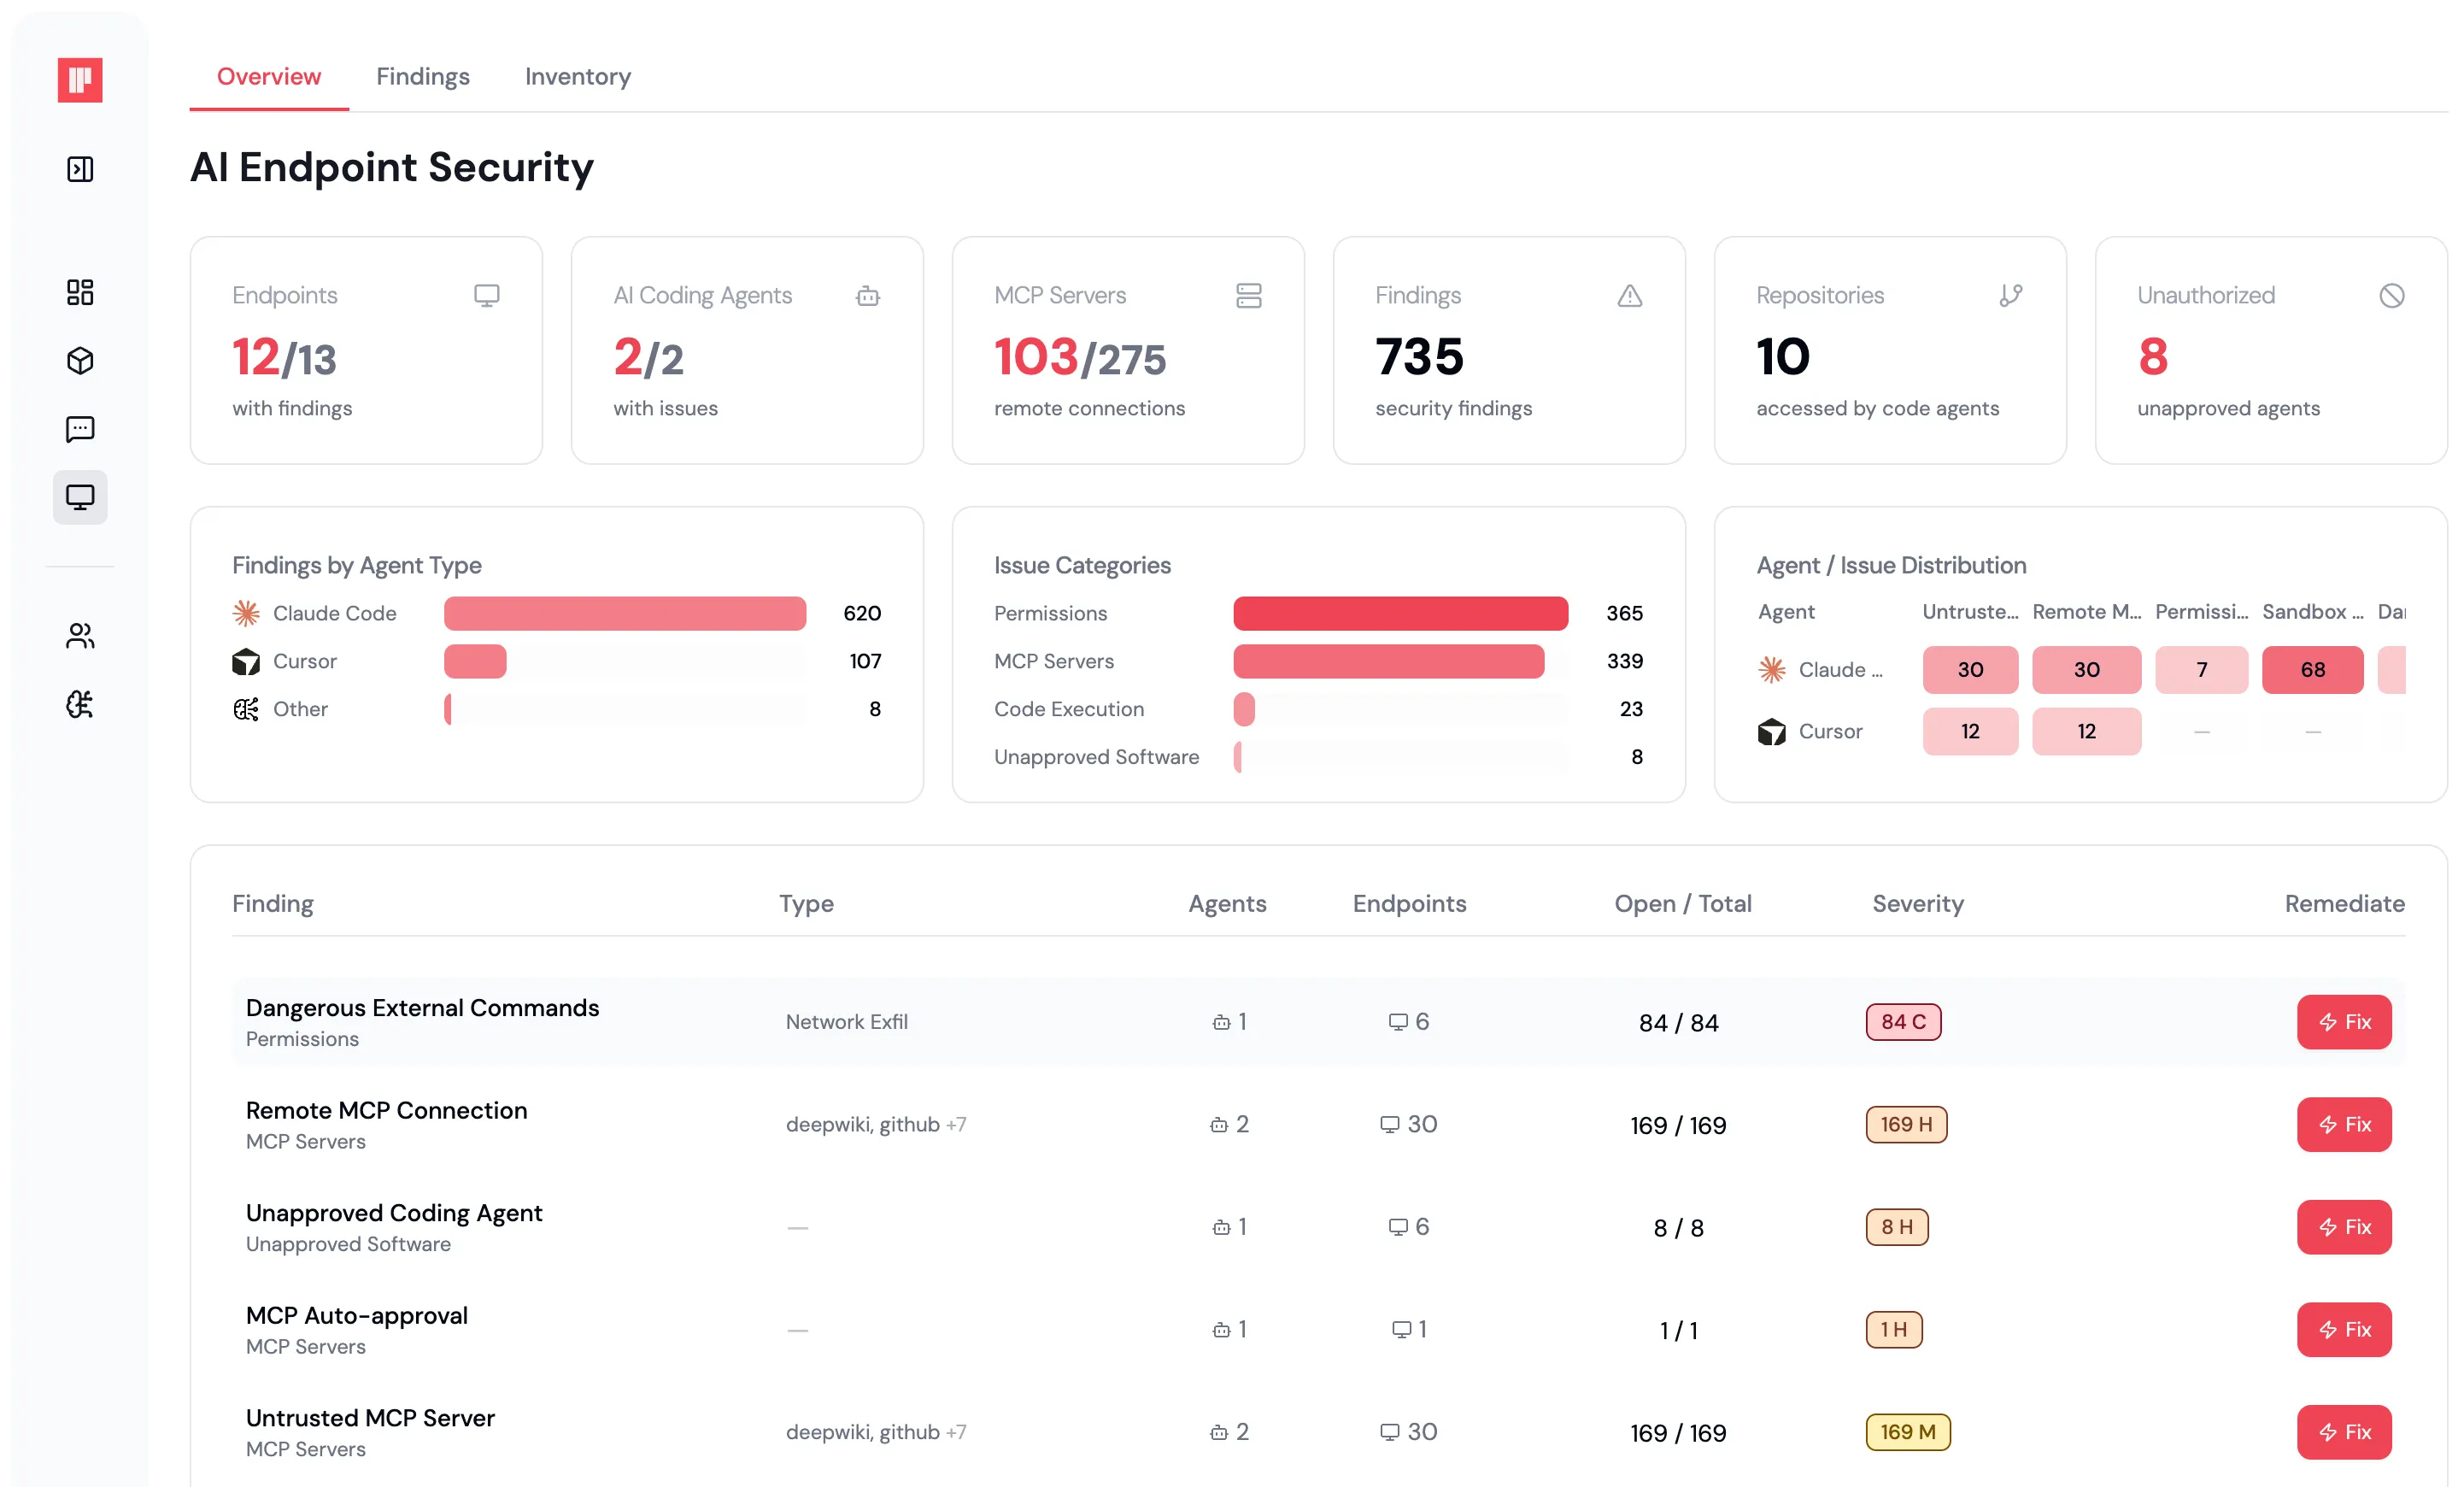
Task: Open the Remote MCP Connection finding
Action: (x=386, y=1110)
